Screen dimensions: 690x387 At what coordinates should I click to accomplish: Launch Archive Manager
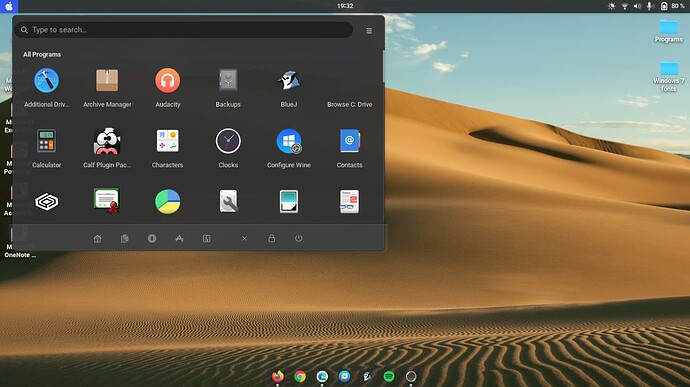[x=107, y=88]
